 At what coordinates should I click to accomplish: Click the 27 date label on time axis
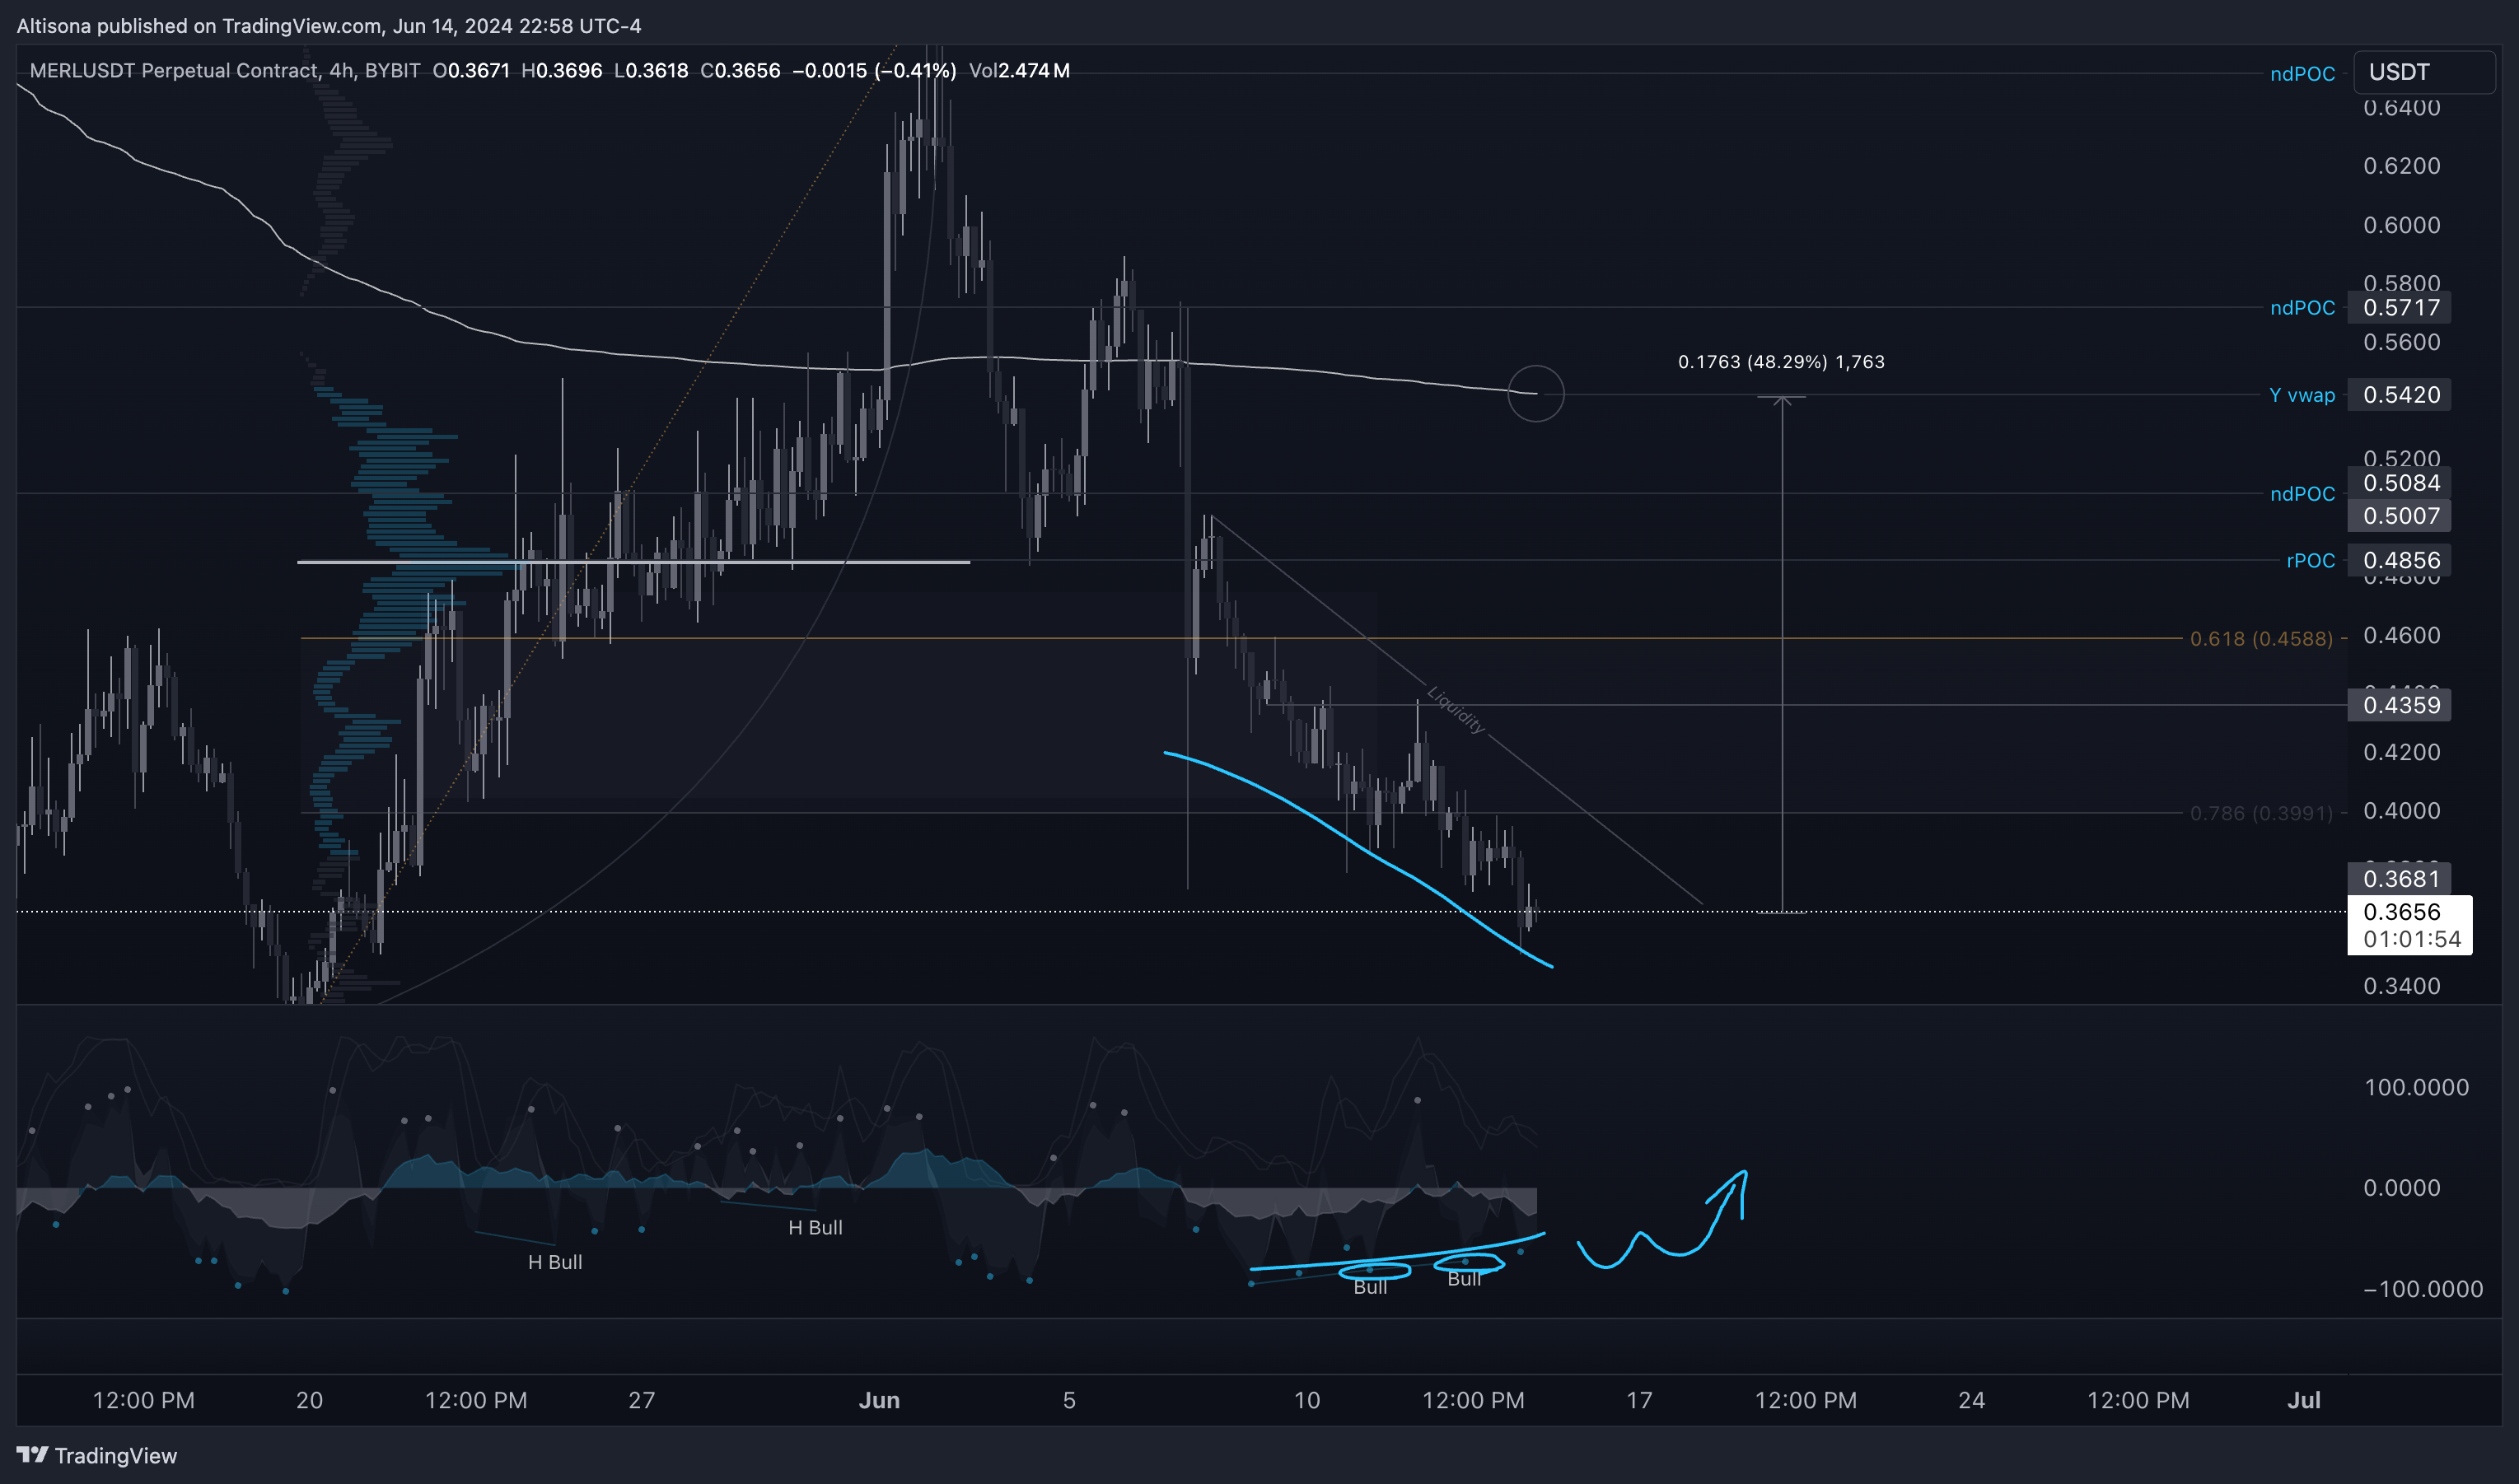pyautogui.click(x=641, y=1400)
